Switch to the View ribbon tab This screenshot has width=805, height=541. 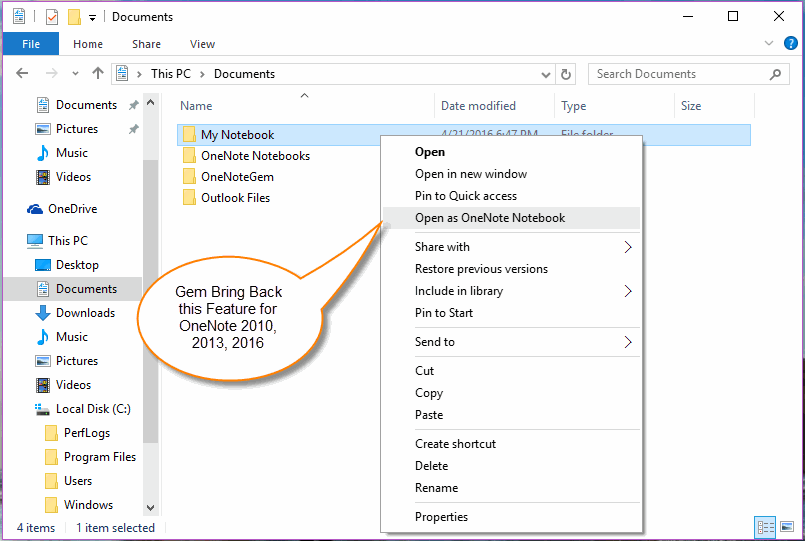click(x=202, y=44)
